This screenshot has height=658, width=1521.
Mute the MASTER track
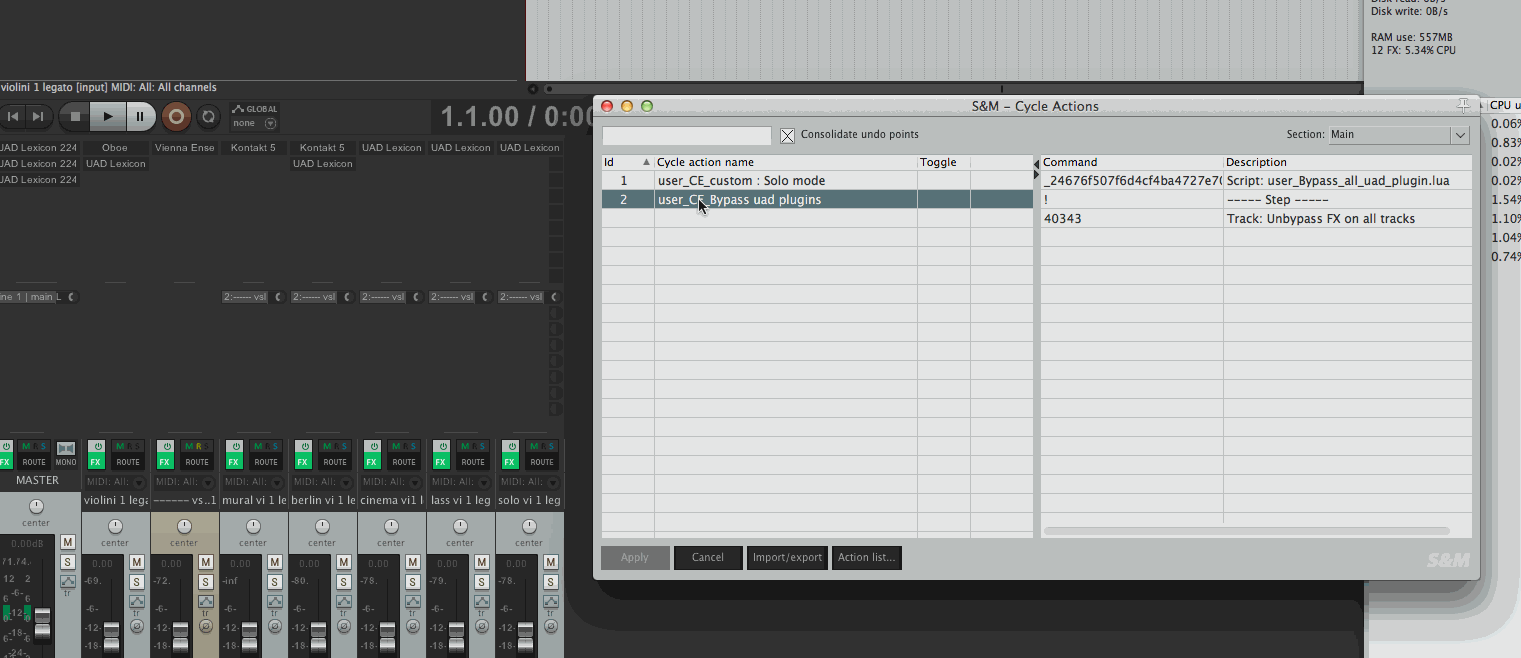pos(67,542)
